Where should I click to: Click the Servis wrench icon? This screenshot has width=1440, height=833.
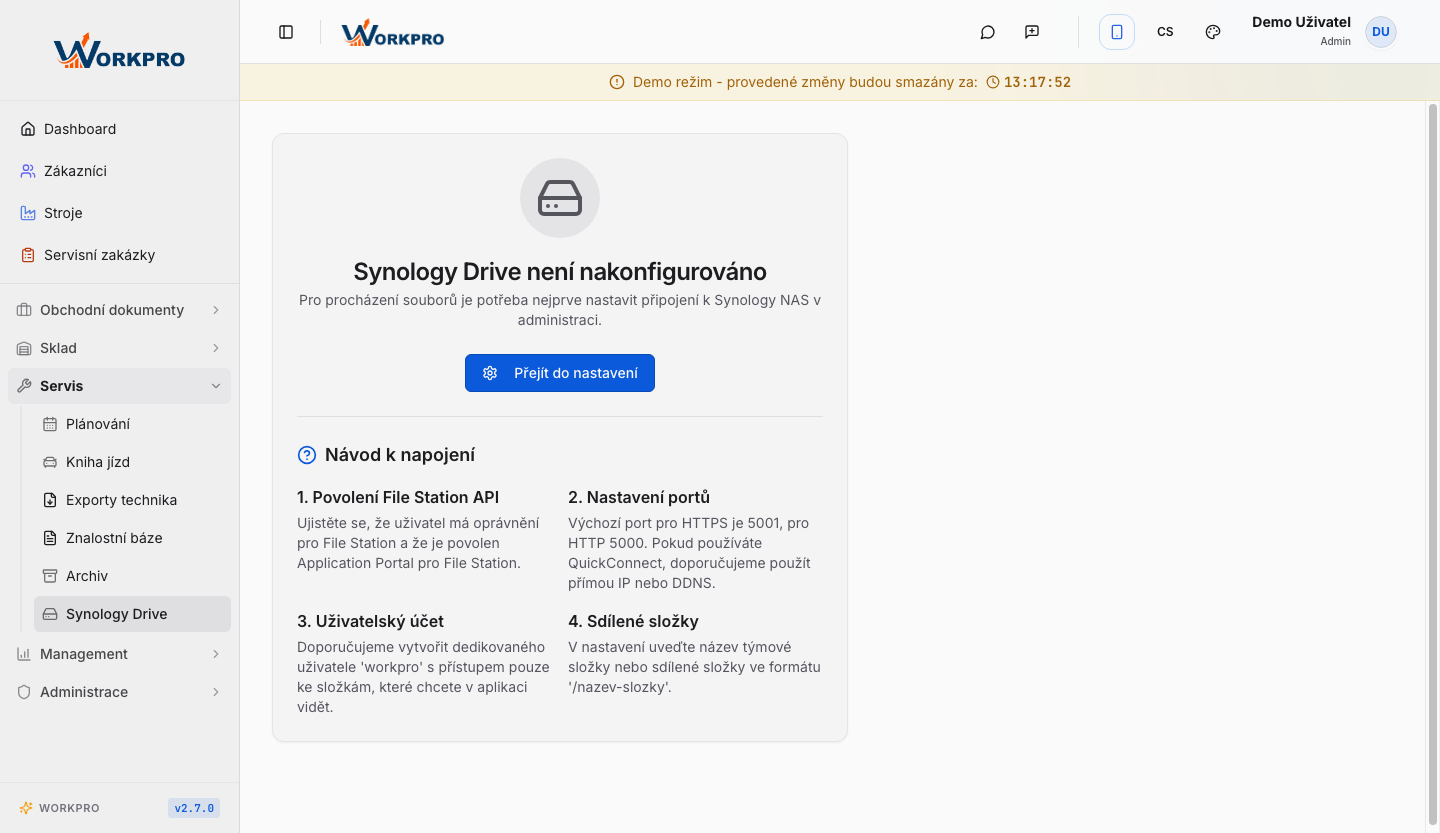[24, 386]
